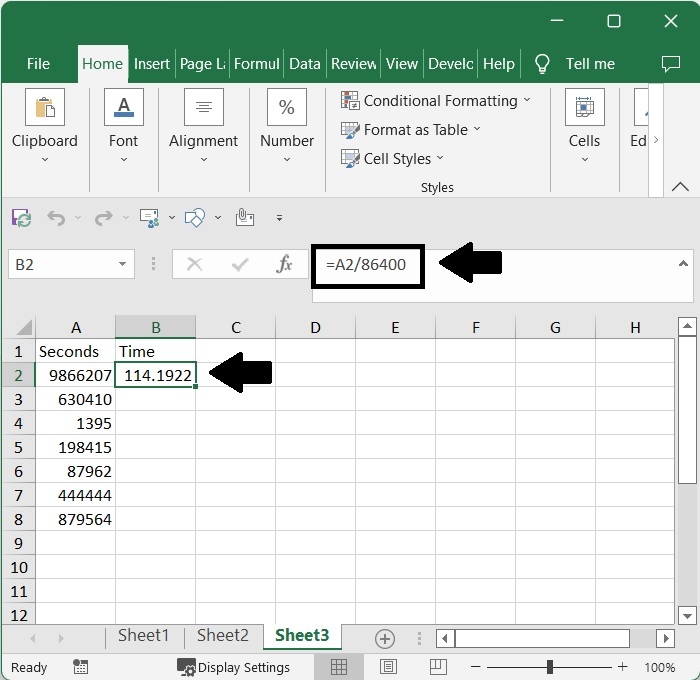Select column C header

[x=236, y=328]
